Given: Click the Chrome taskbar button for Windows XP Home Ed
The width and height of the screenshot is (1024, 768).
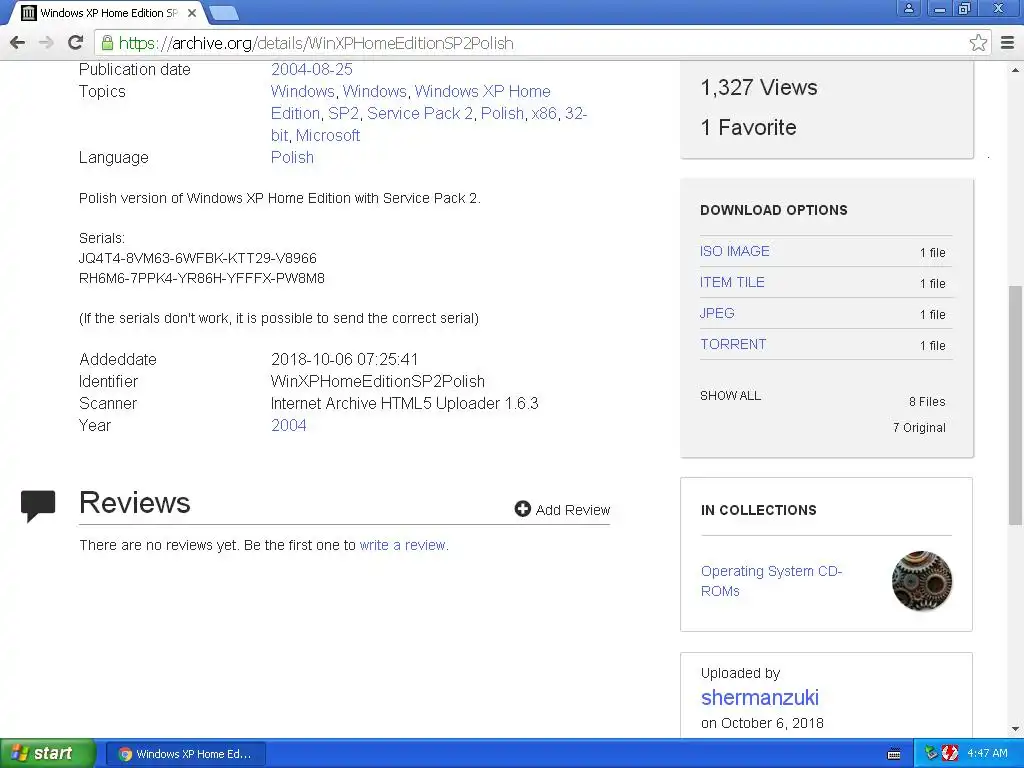Looking at the screenshot, I should click(185, 754).
